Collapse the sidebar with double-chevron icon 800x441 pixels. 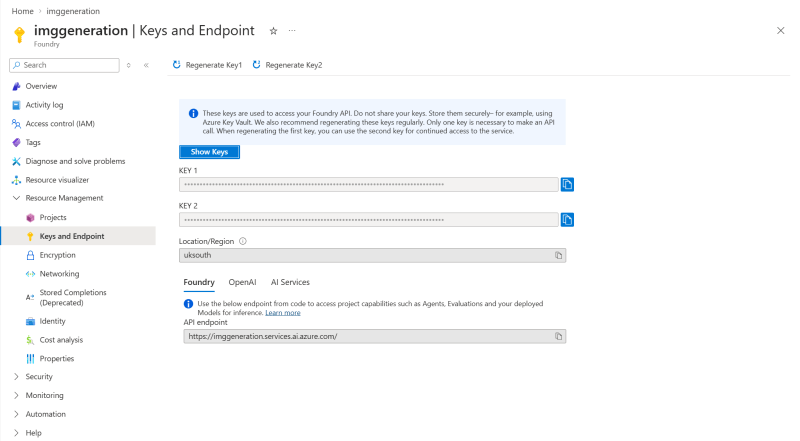pos(146,65)
